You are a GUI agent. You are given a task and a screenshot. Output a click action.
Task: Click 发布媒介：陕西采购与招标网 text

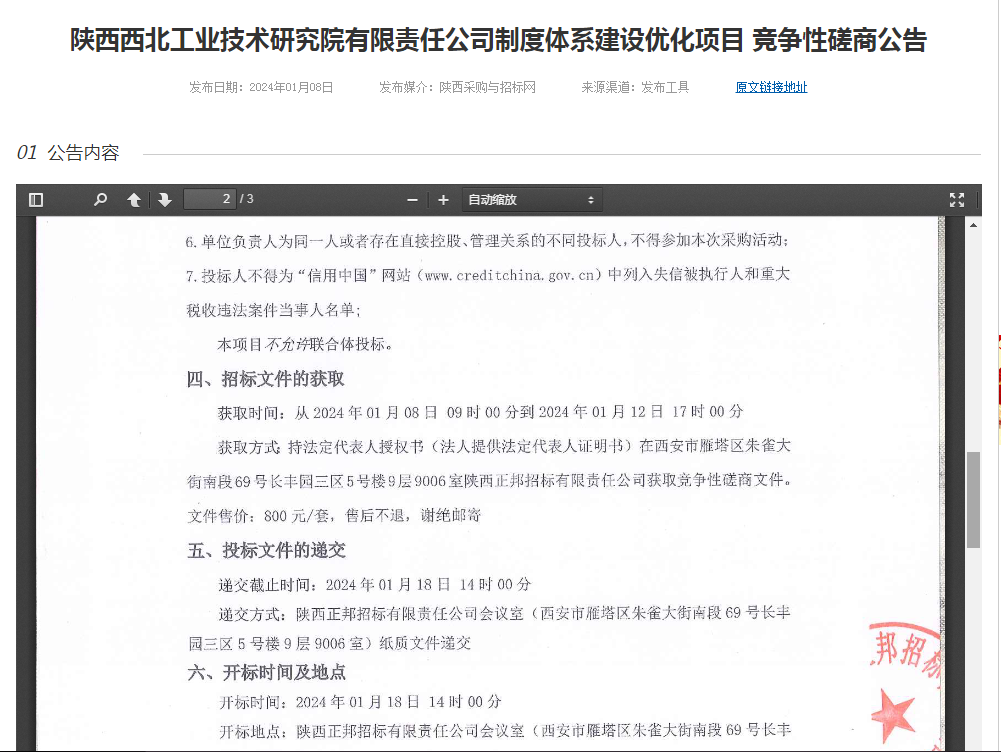point(457,87)
